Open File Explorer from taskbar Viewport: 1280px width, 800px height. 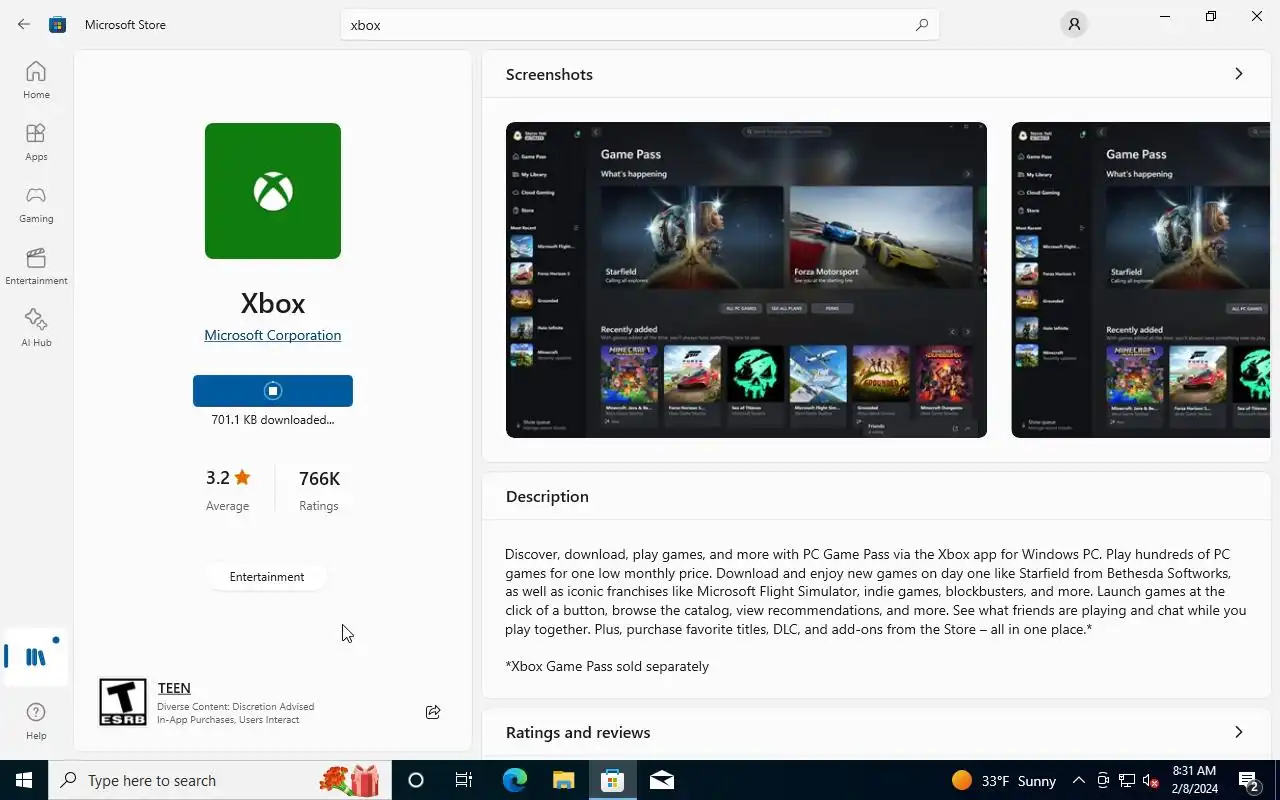pyautogui.click(x=563, y=780)
